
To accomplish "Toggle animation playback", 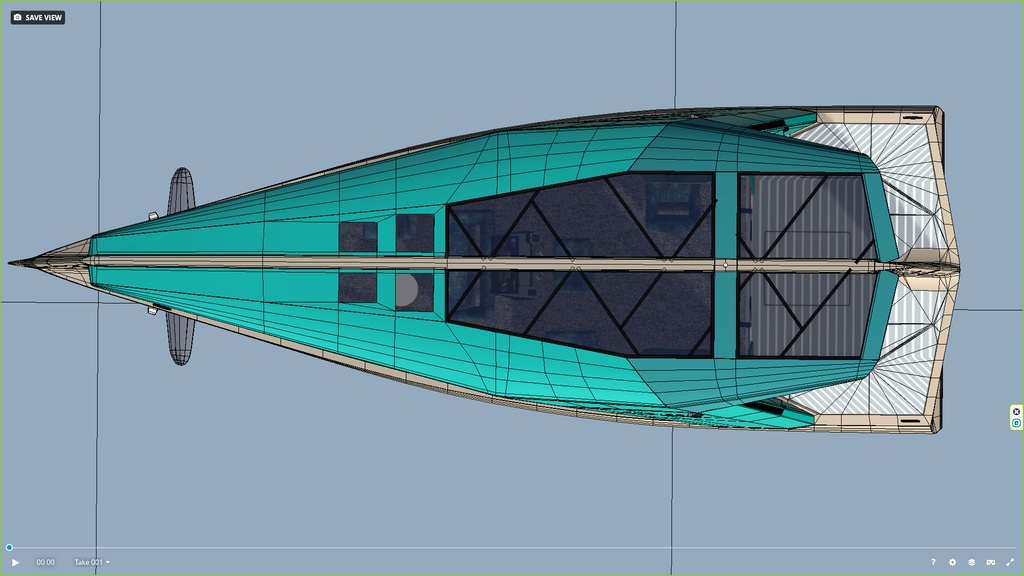I will click(x=14, y=562).
